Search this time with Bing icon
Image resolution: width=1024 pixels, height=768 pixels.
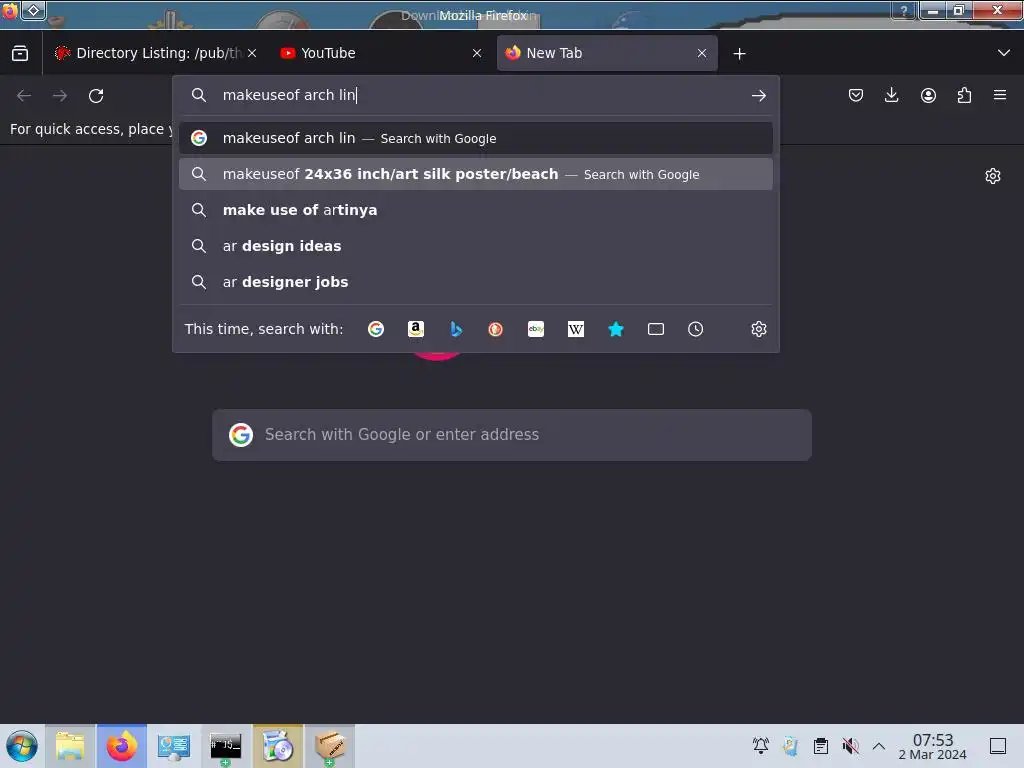coord(456,329)
